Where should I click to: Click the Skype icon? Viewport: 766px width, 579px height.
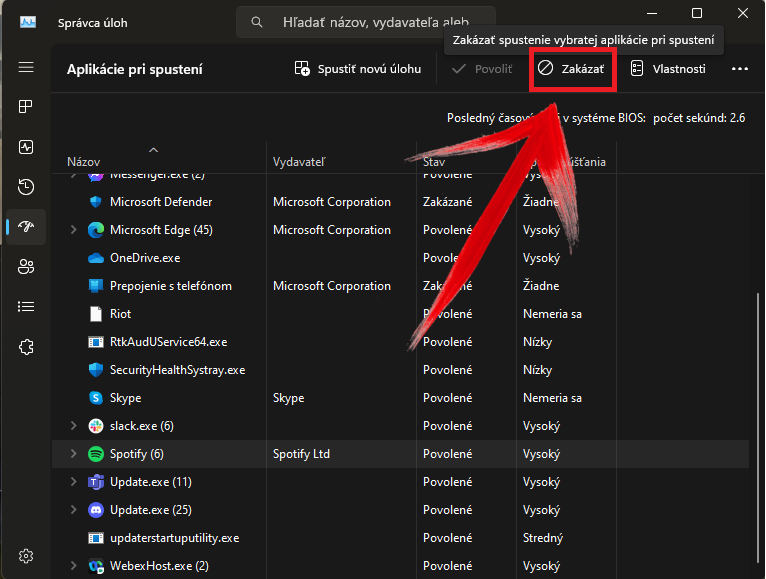[96, 398]
